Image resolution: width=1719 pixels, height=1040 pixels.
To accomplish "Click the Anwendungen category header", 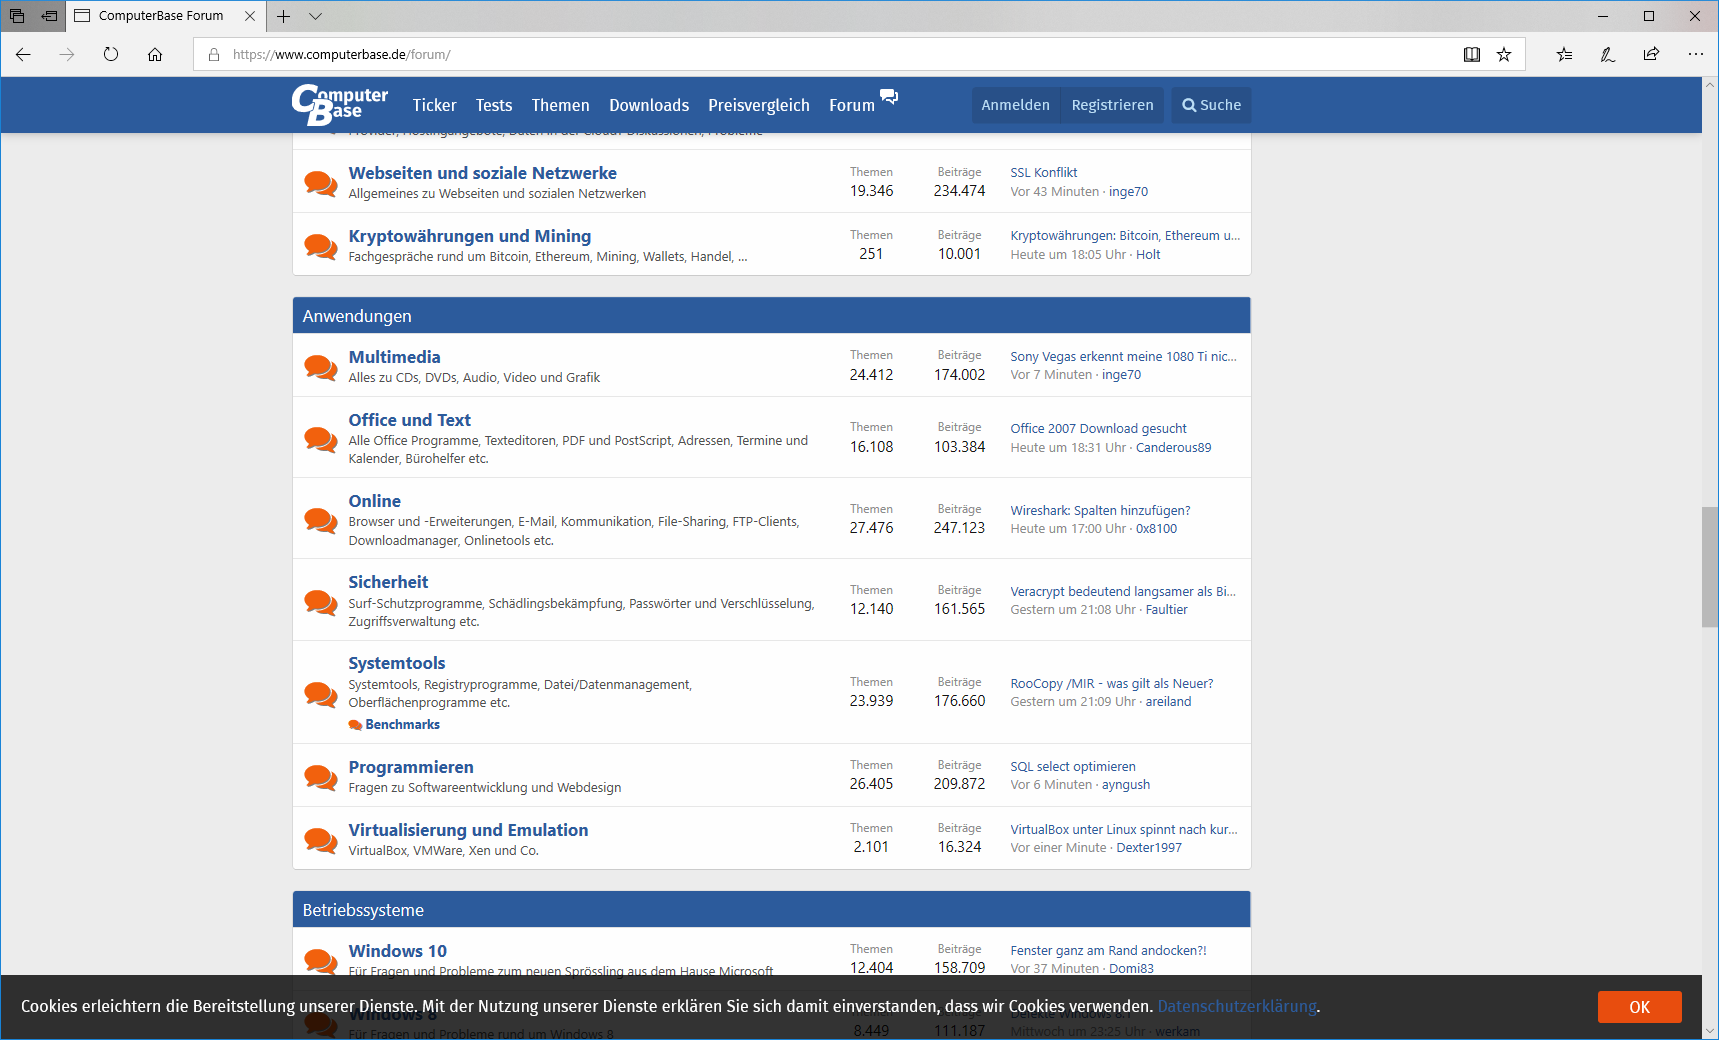I will (771, 316).
